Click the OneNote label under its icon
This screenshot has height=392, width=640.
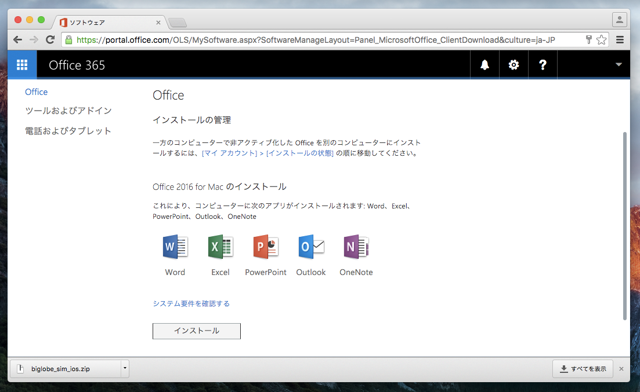tap(356, 272)
